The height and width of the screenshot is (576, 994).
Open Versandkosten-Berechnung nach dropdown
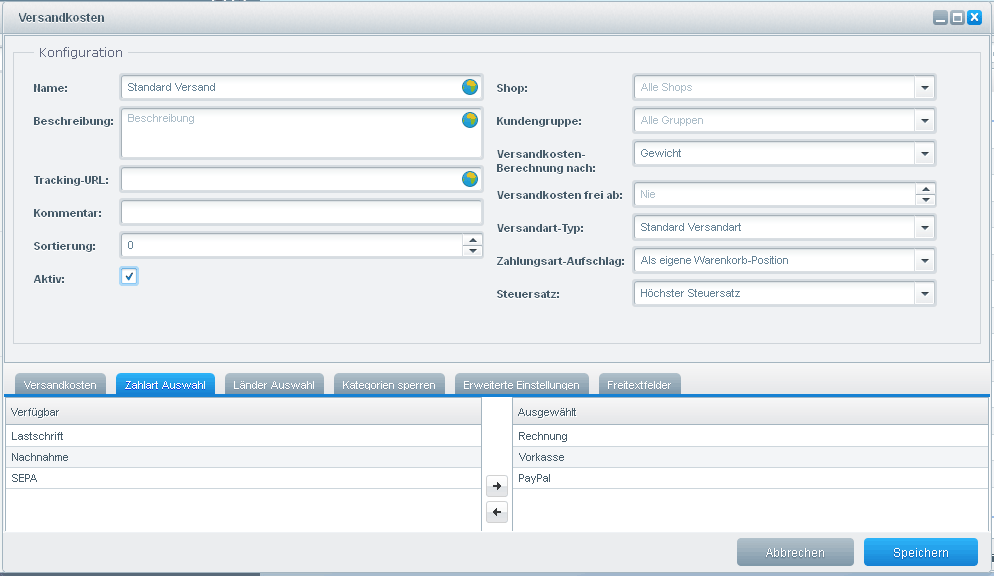[x=925, y=153]
